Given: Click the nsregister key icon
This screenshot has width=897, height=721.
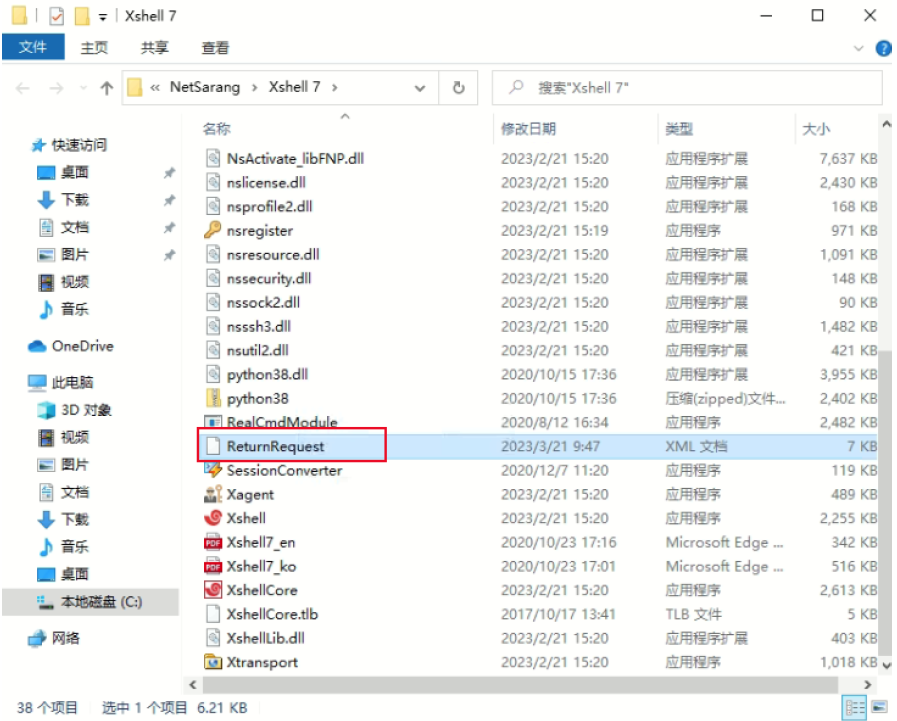Looking at the screenshot, I should click(212, 230).
